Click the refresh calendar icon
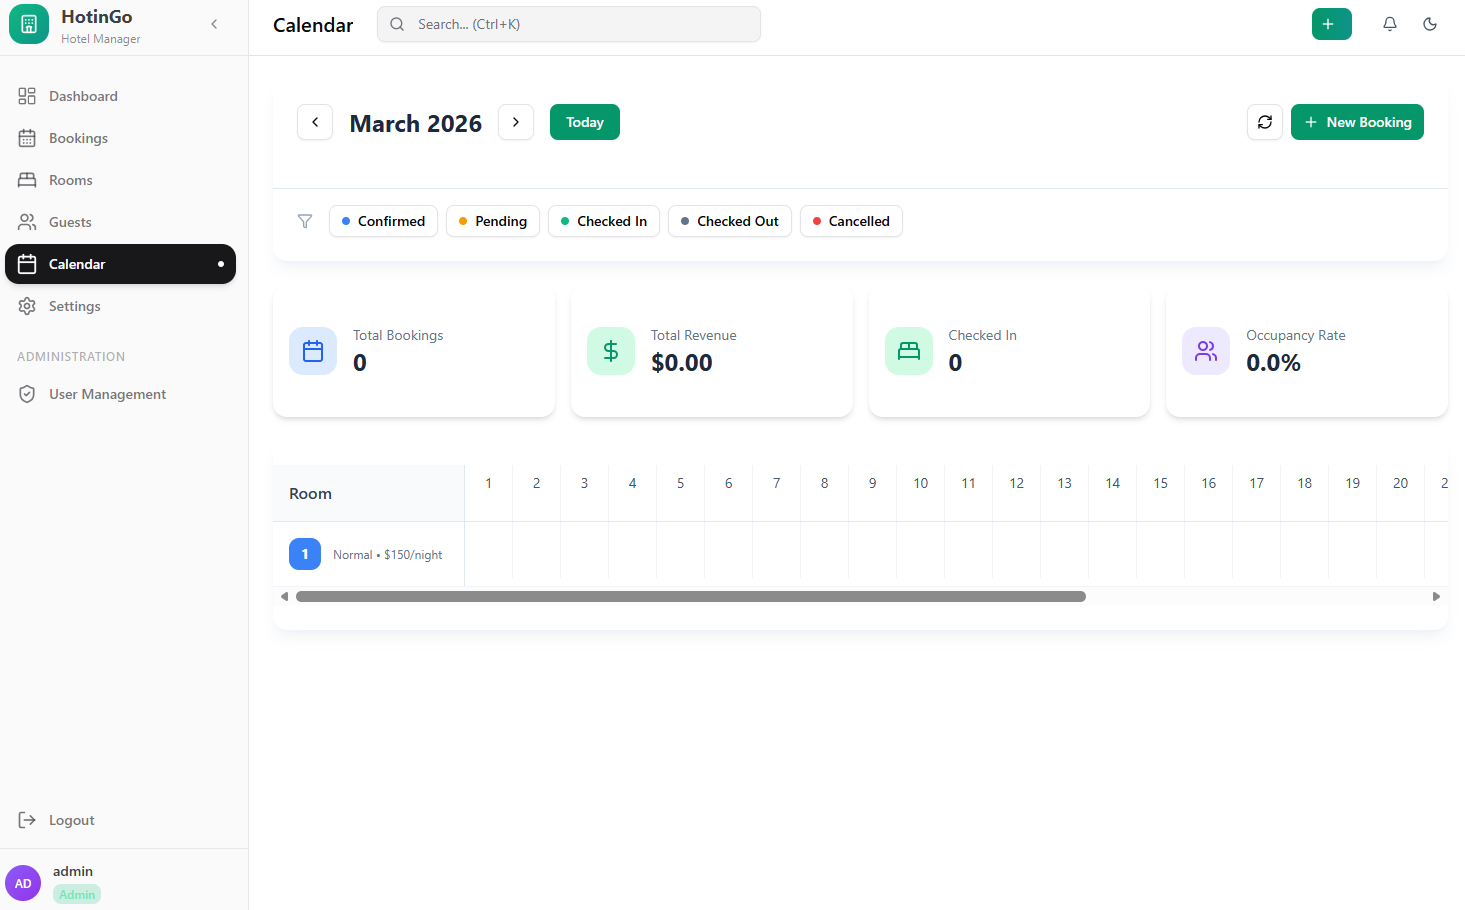Screen dimensions: 1465x910 pyautogui.click(x=1264, y=121)
